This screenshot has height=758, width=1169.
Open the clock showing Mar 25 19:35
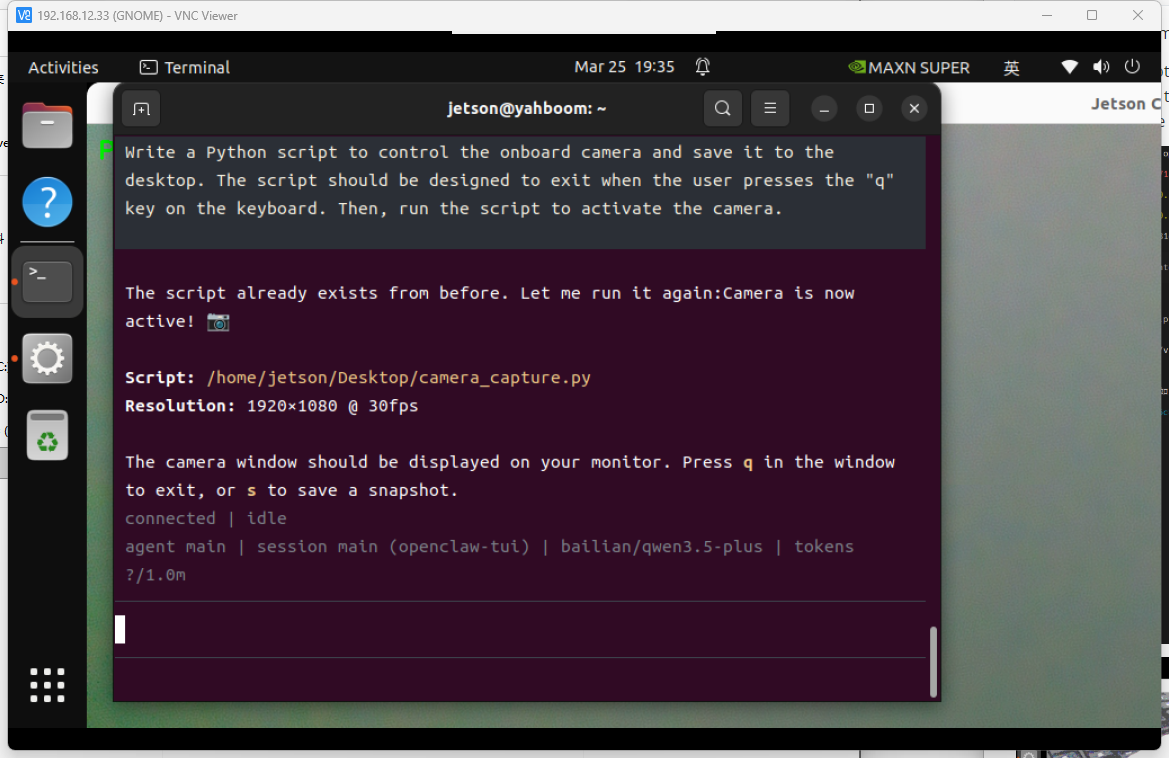tap(624, 67)
